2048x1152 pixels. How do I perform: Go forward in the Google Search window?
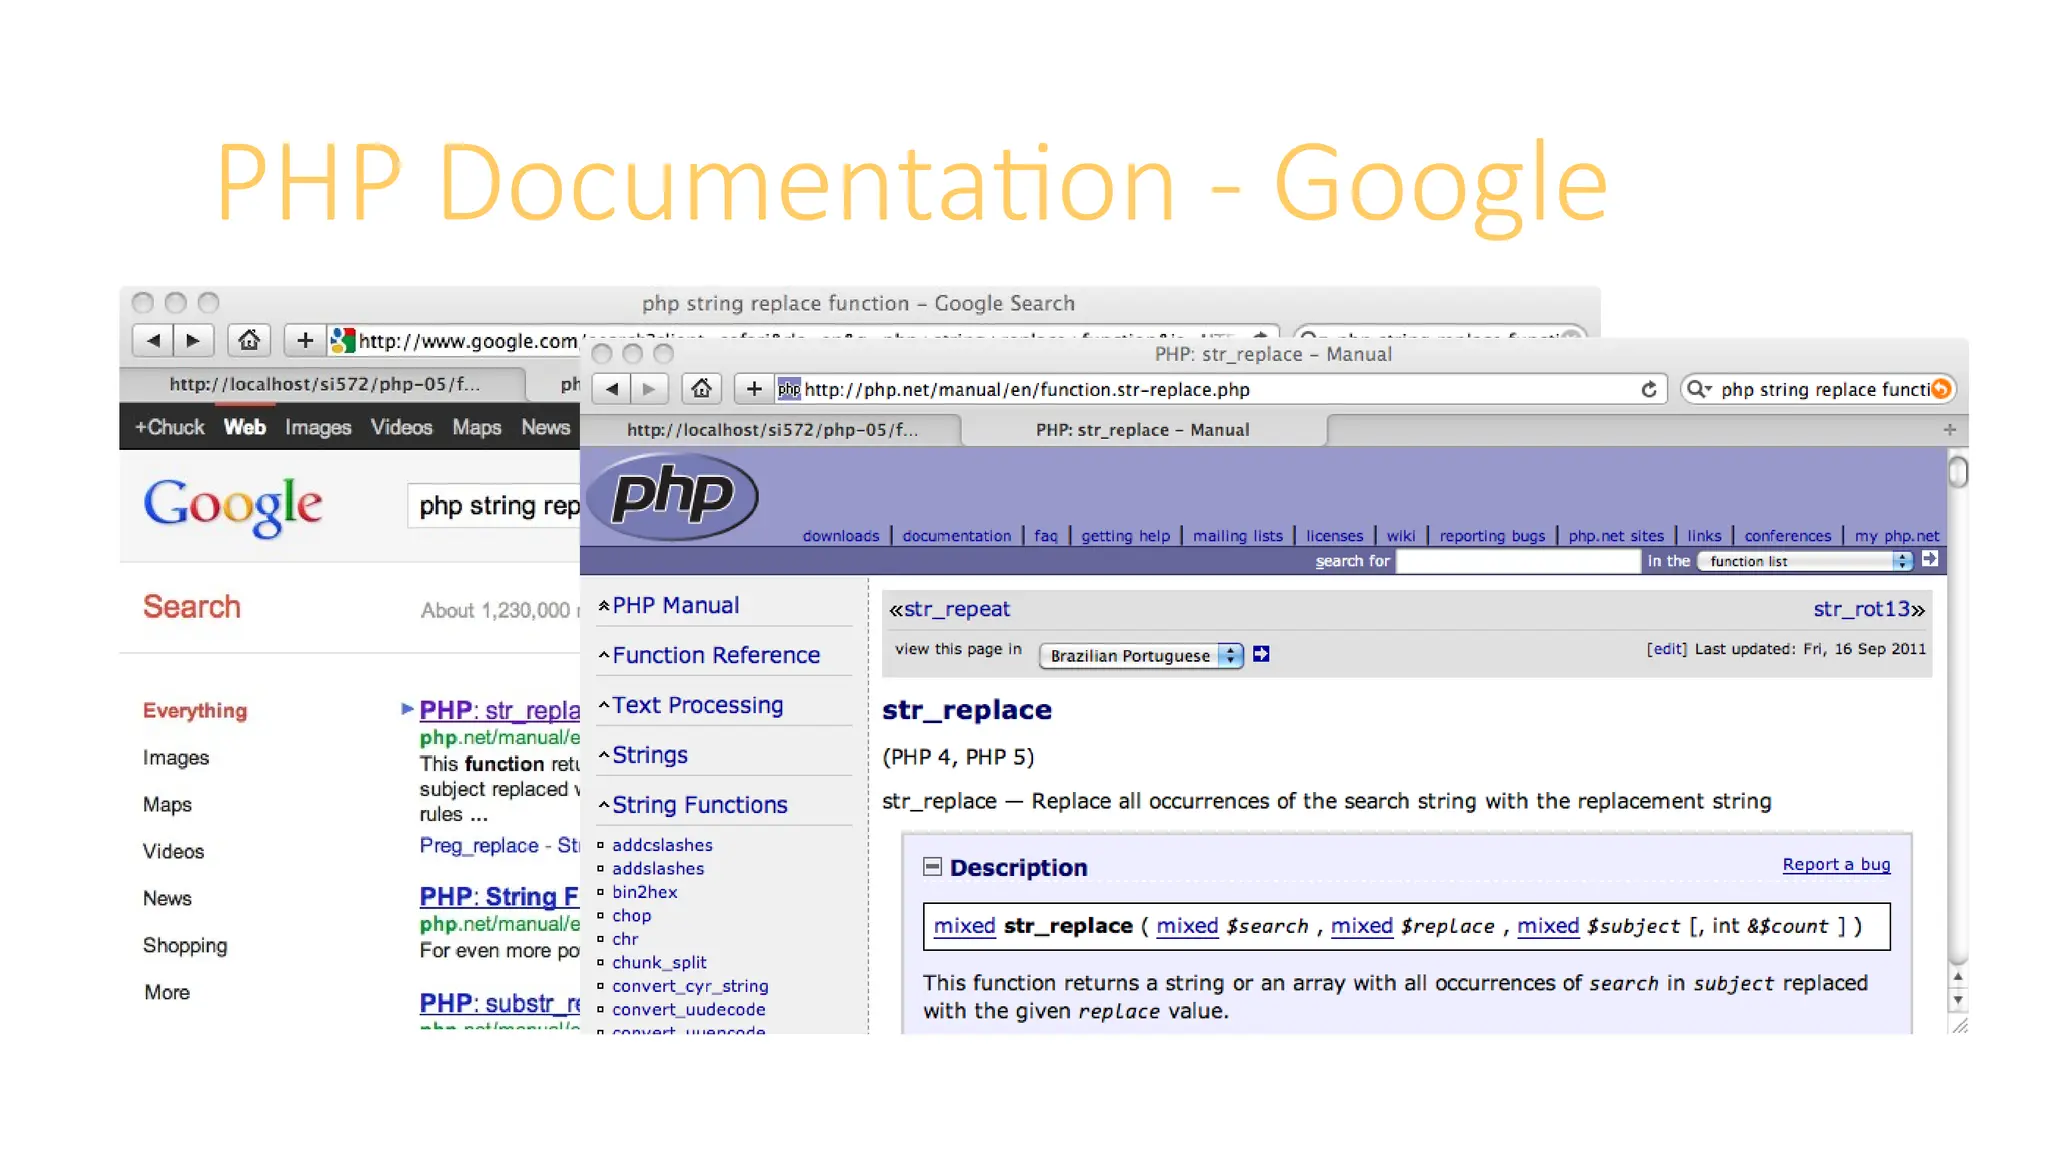[x=193, y=341]
